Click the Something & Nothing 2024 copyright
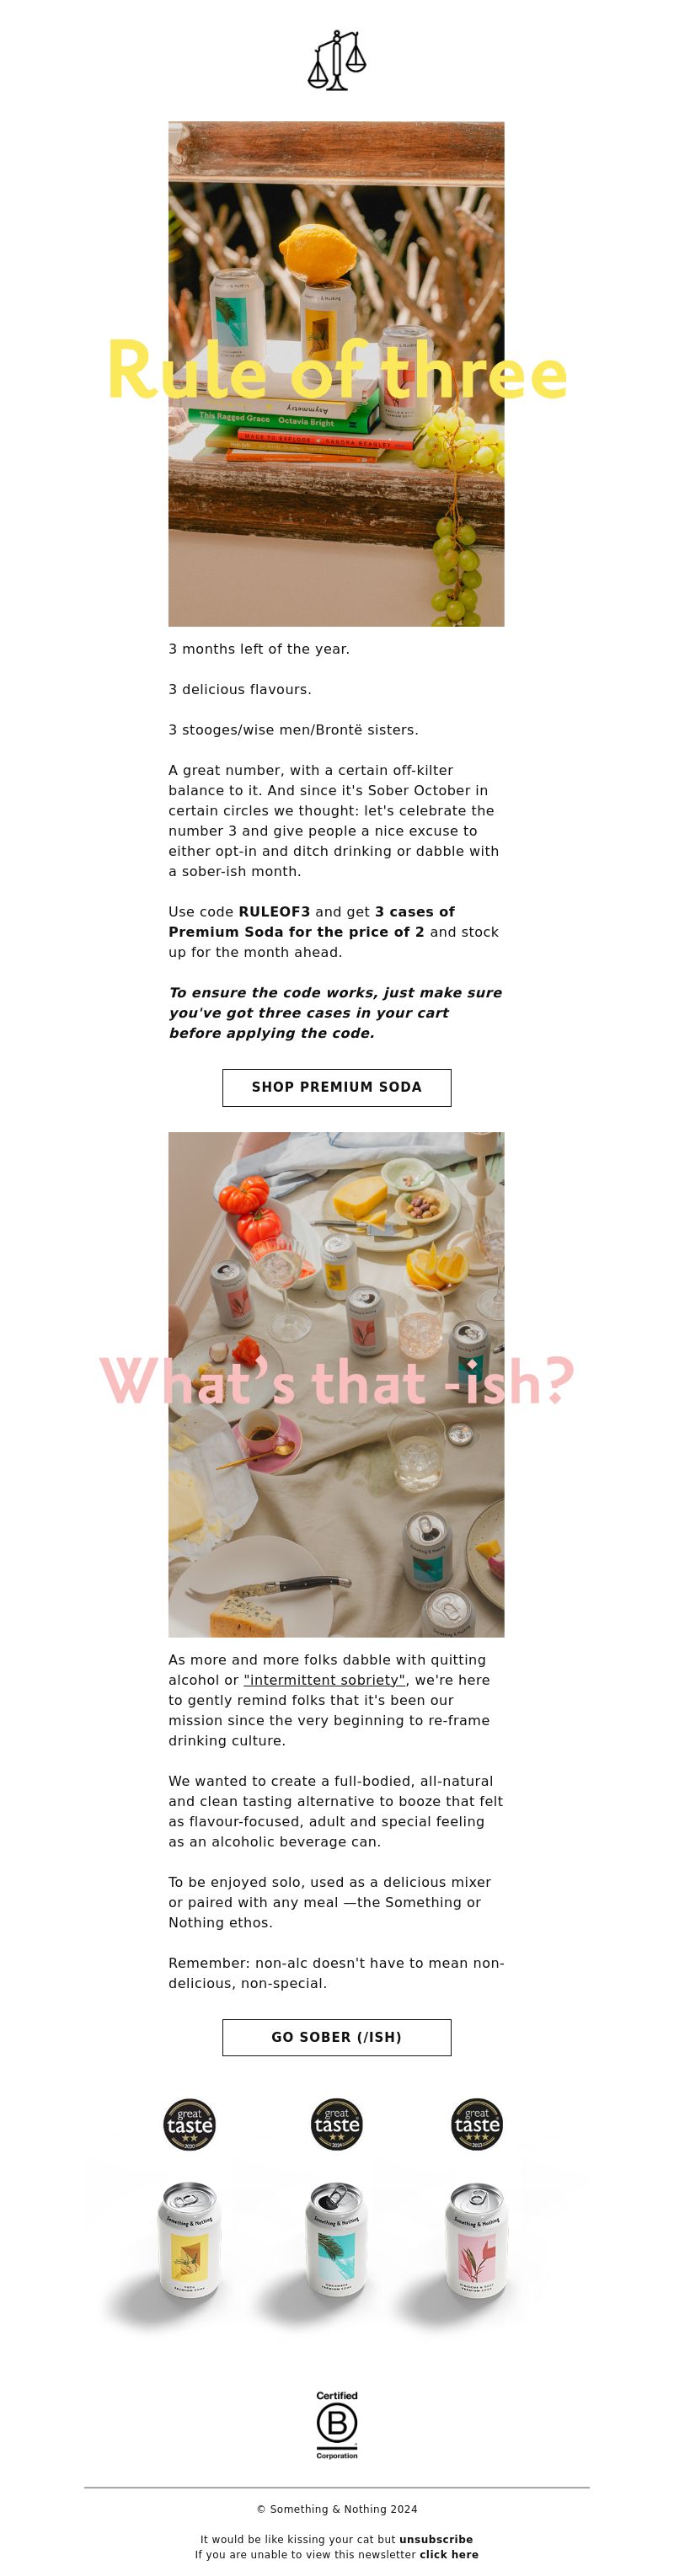674x2576 pixels. (337, 2508)
